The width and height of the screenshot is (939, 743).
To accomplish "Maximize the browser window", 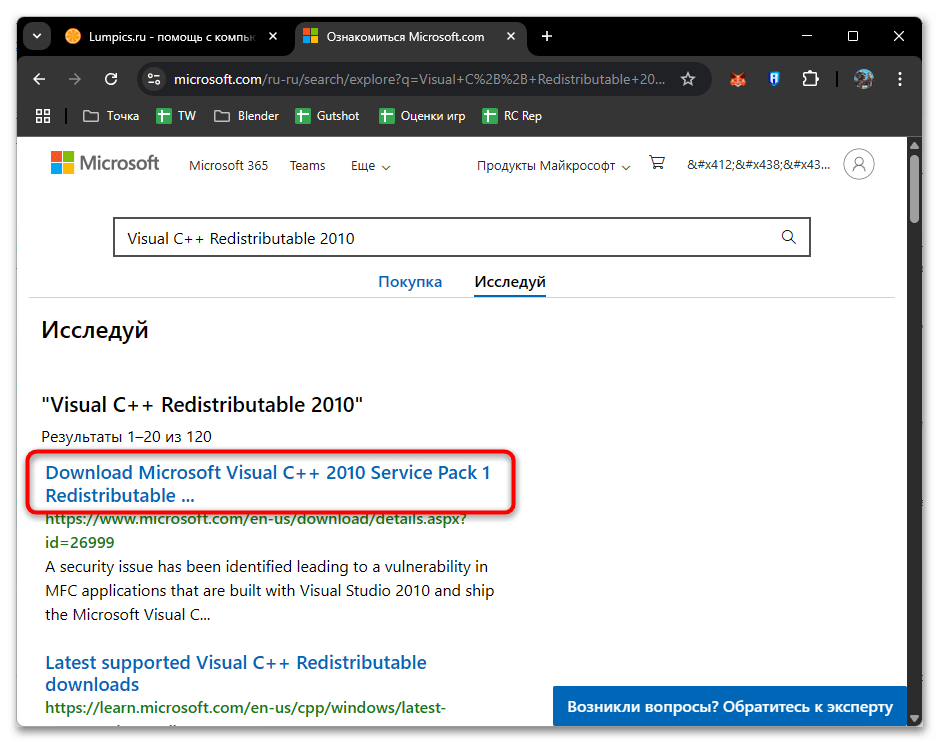I will pos(853,37).
